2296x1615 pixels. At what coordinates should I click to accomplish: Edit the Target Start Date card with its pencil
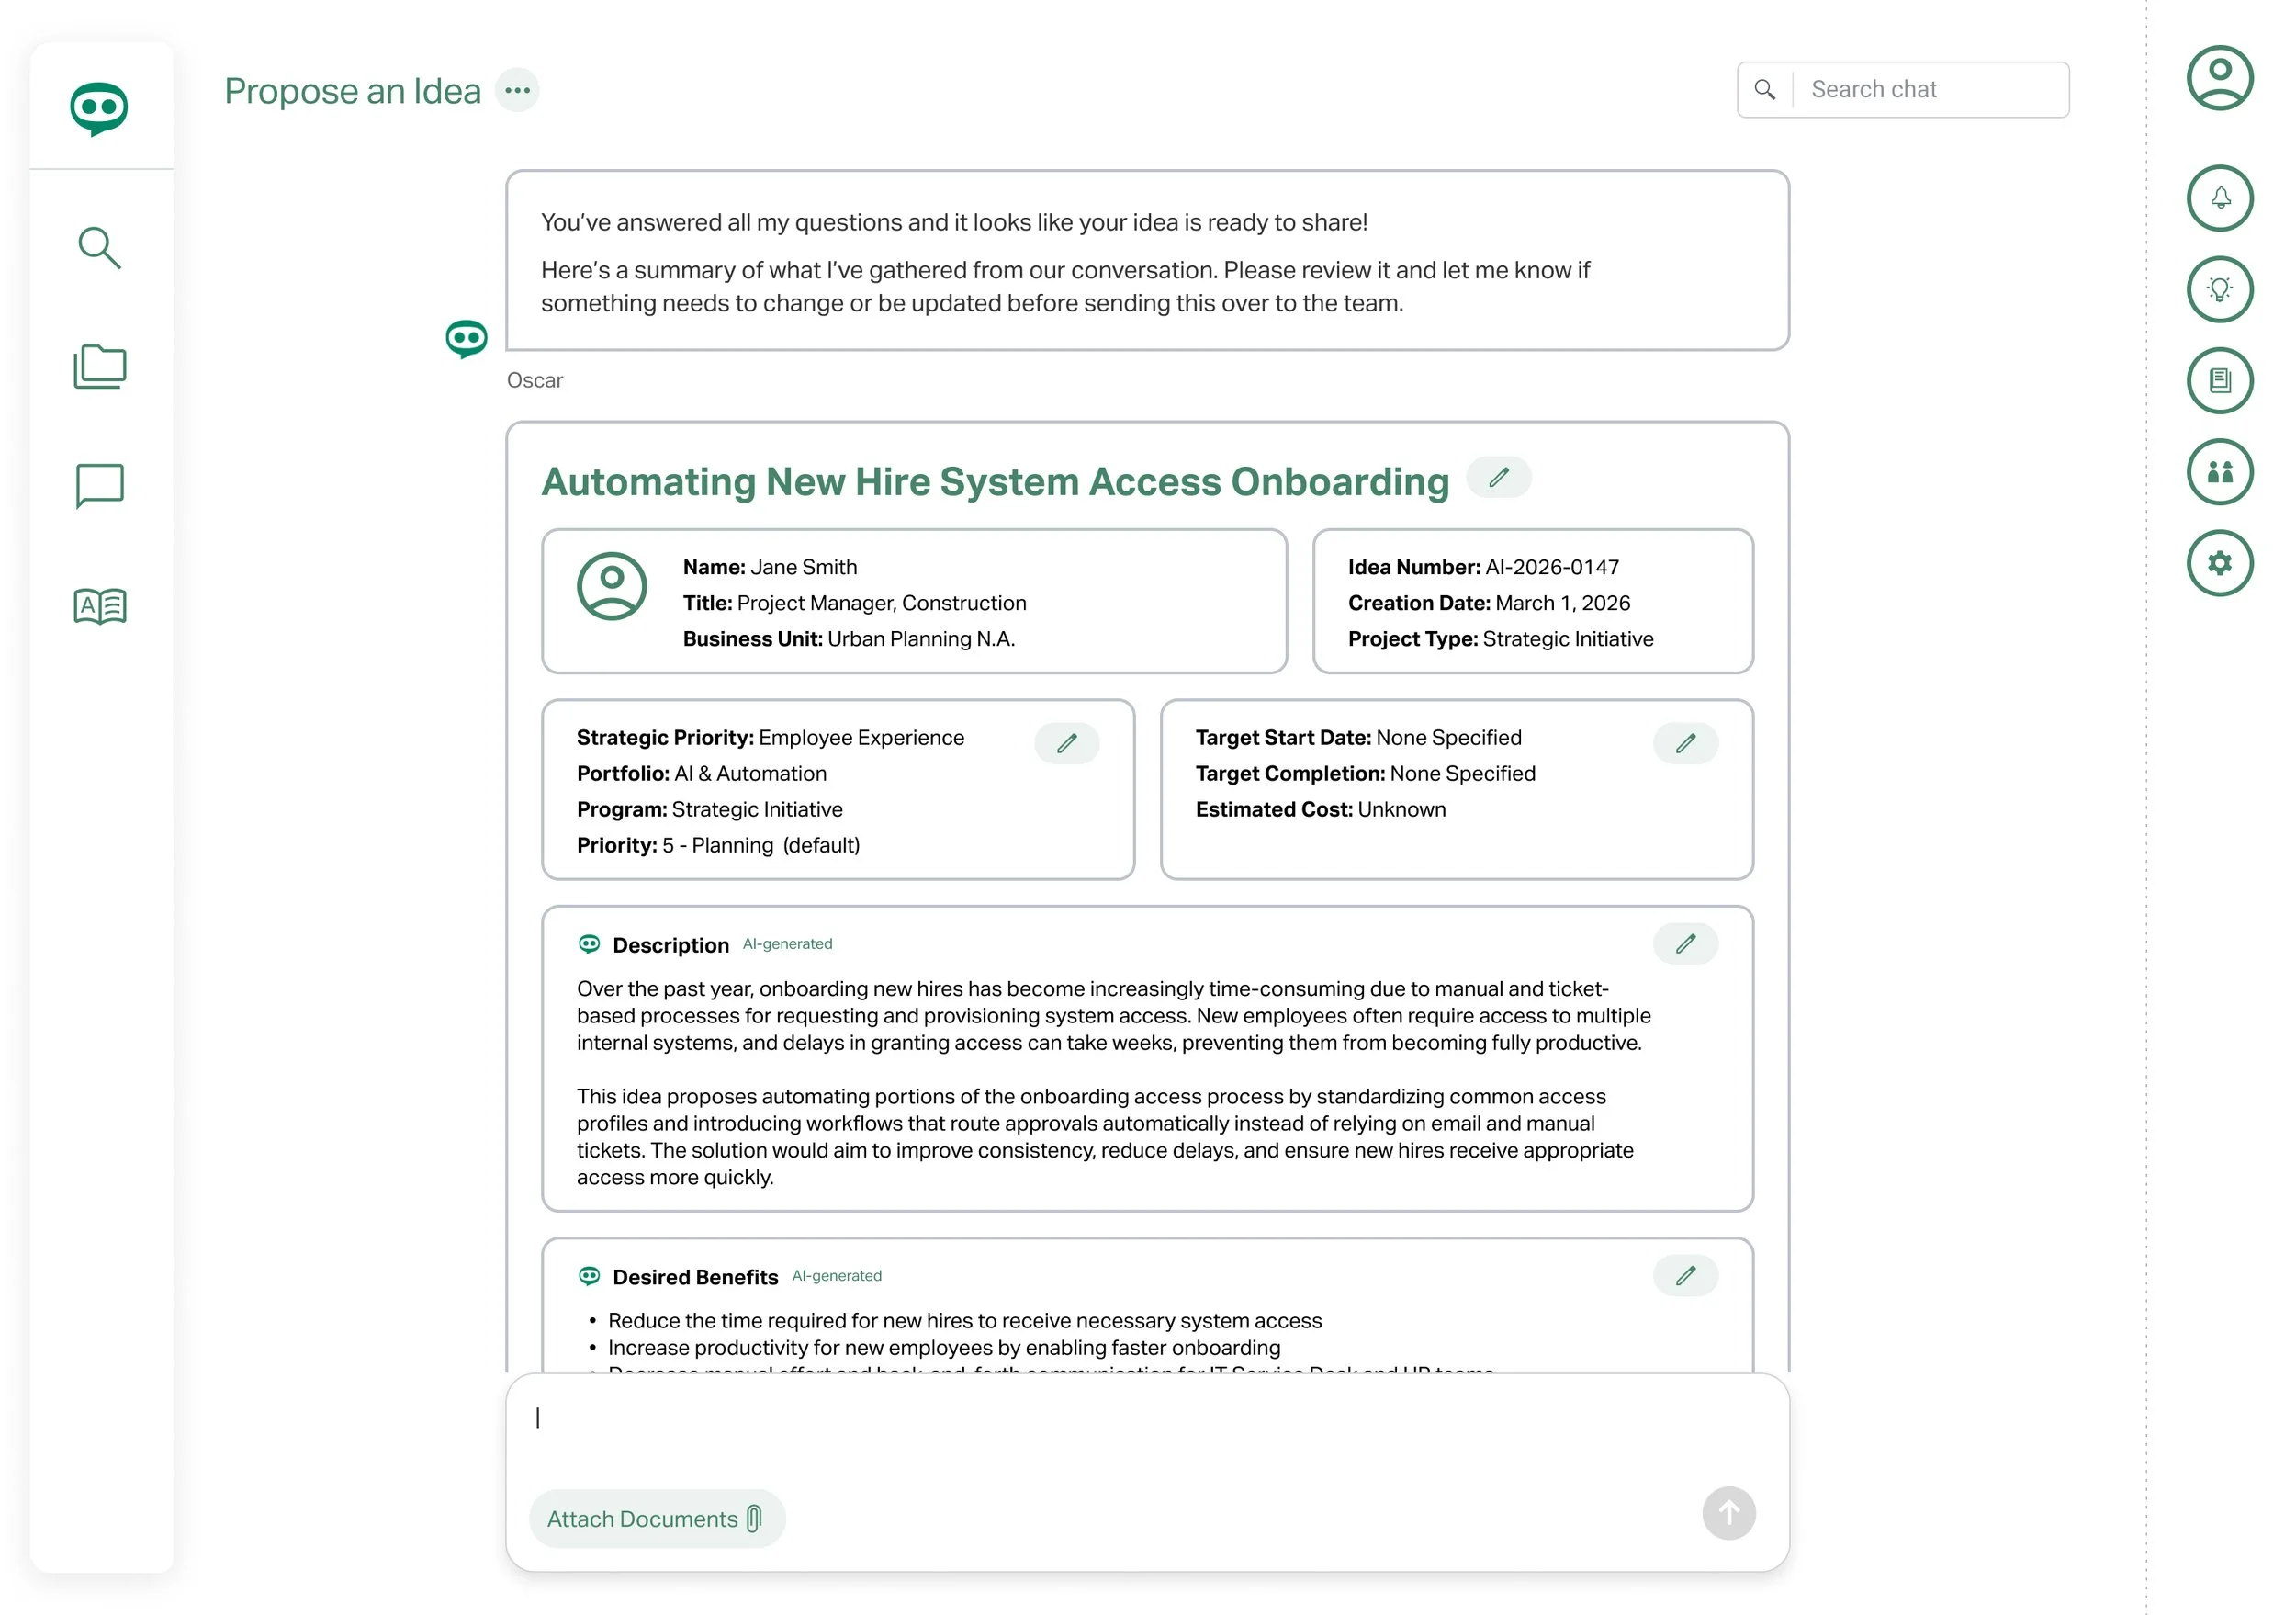click(x=1685, y=743)
